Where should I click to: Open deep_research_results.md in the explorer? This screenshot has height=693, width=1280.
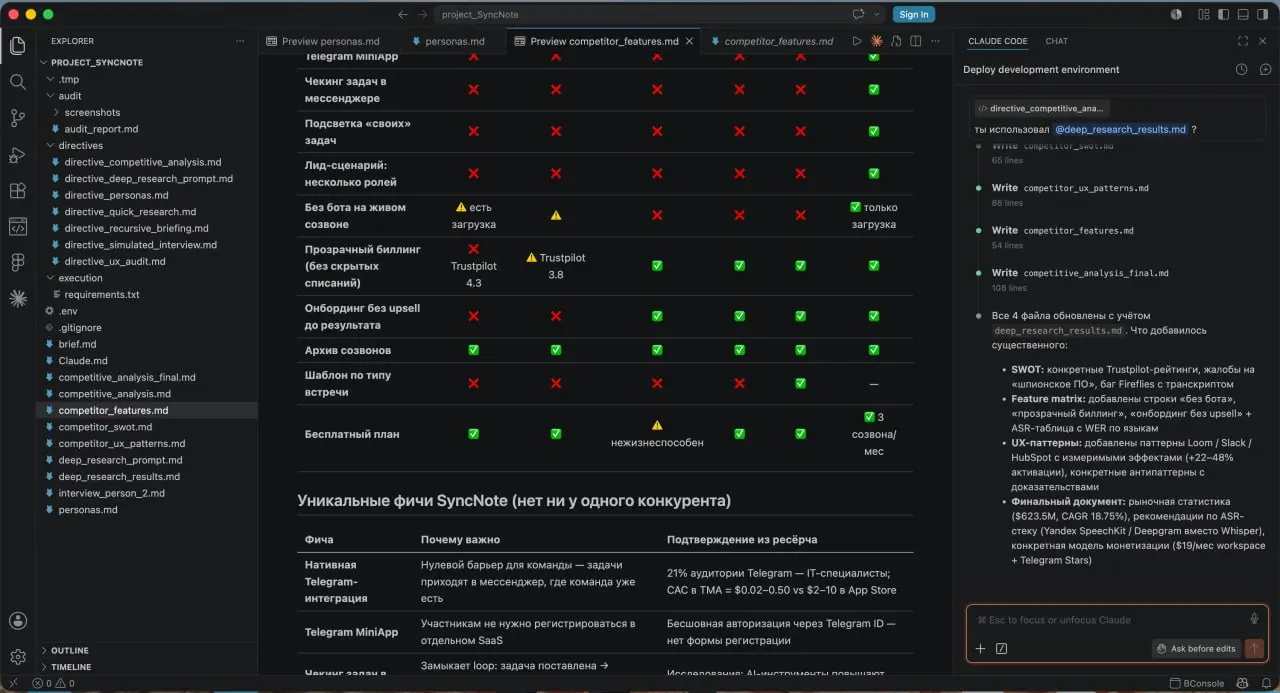coord(119,476)
